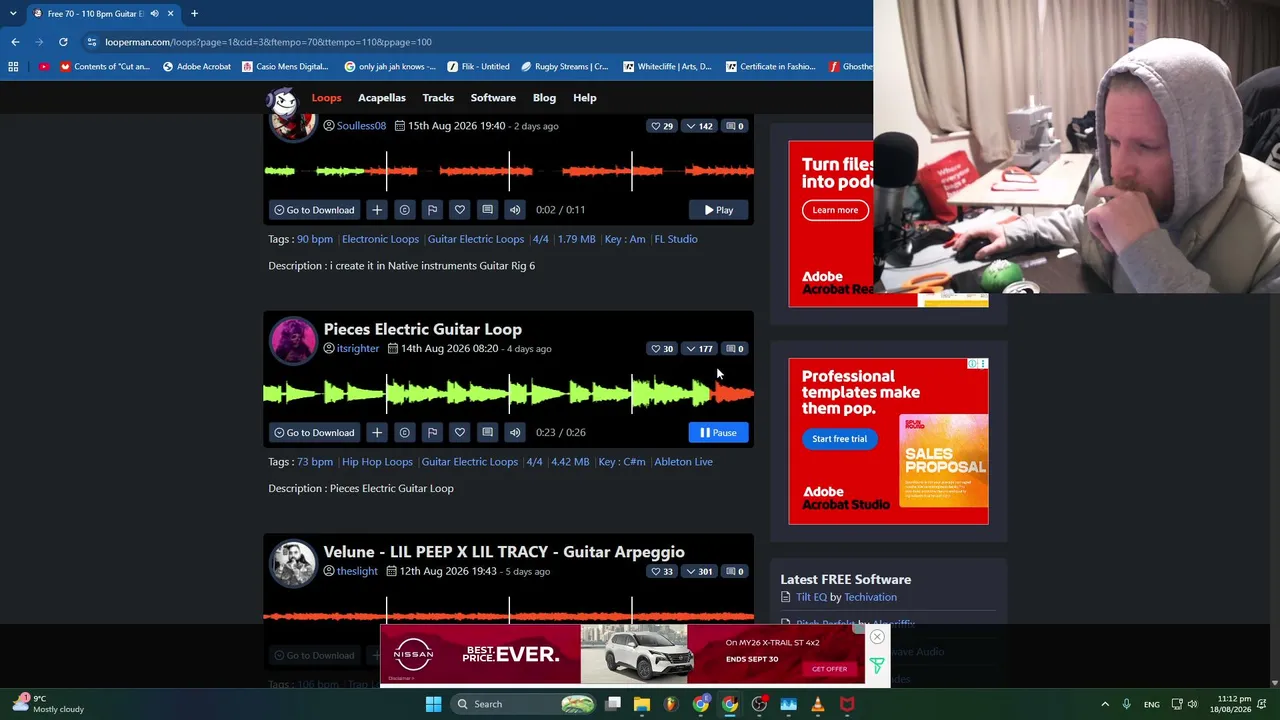
Task: Open the 177 downloads counter on Pieces loop
Action: pyautogui.click(x=699, y=349)
